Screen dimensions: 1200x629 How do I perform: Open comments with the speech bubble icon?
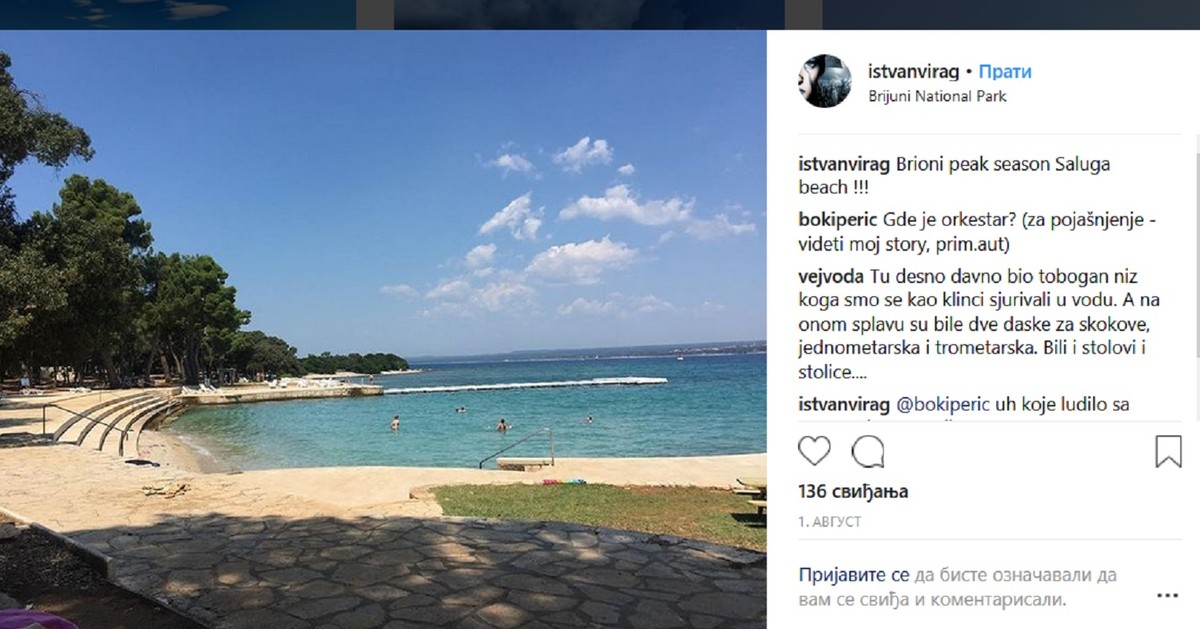click(868, 452)
